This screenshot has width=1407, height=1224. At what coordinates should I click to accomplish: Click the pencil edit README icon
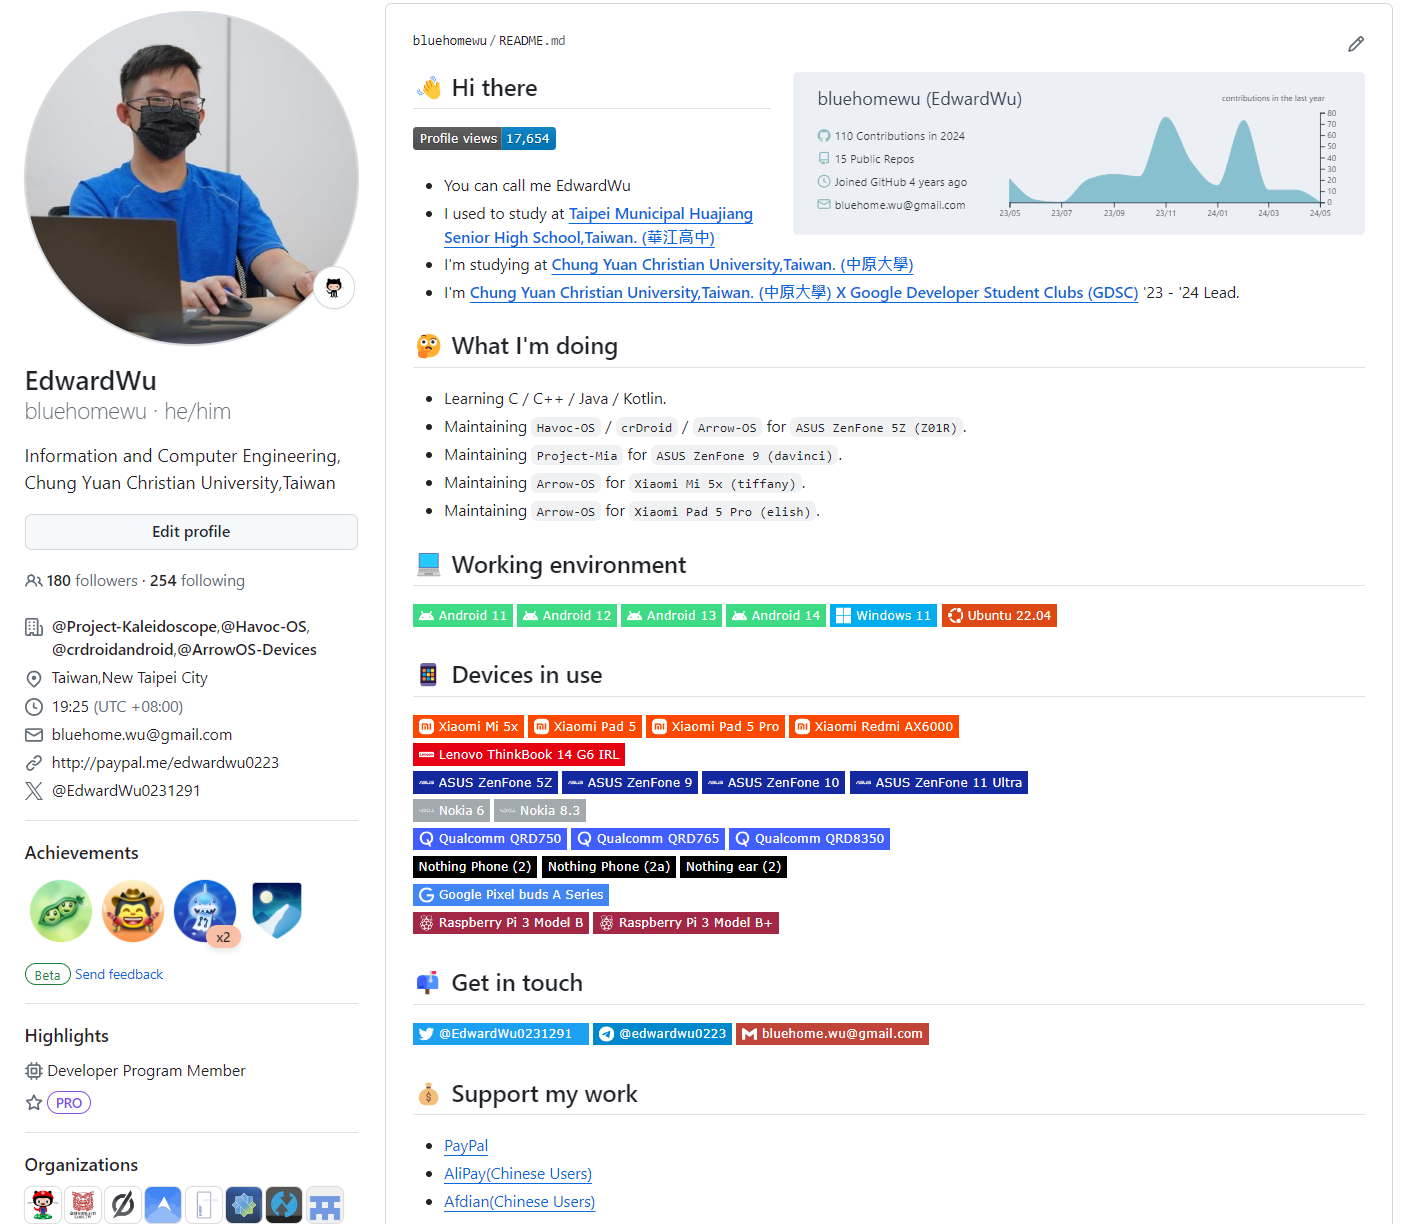[x=1355, y=44]
